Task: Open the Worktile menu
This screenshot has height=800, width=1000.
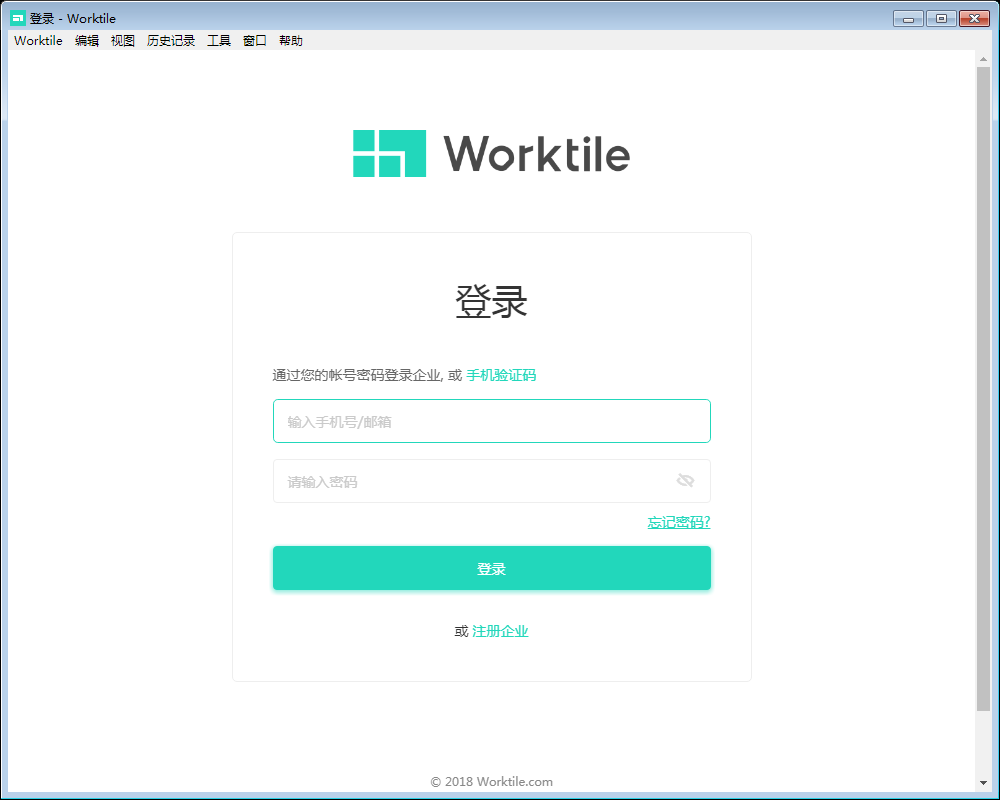Action: [x=37, y=40]
